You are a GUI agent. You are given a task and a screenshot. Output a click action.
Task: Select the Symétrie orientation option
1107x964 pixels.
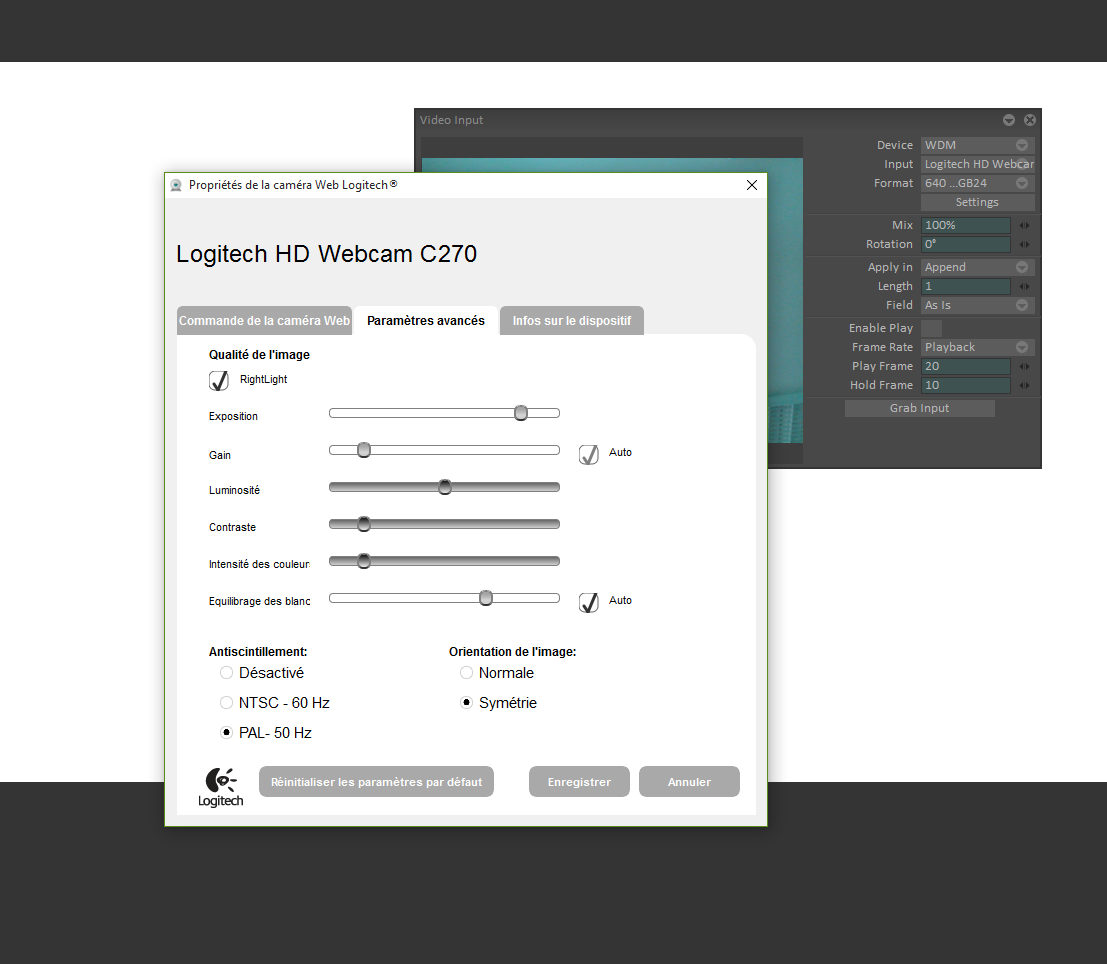pos(466,703)
